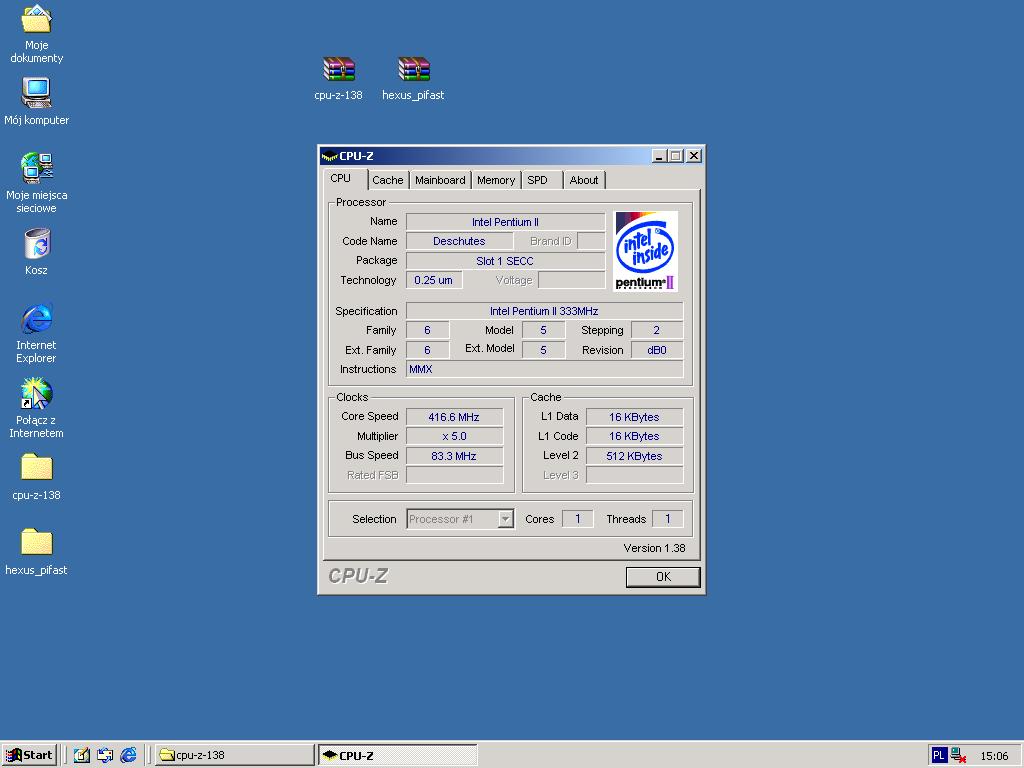Image resolution: width=1024 pixels, height=768 pixels.
Task: Switch to the Memory tab
Action: tap(496, 180)
